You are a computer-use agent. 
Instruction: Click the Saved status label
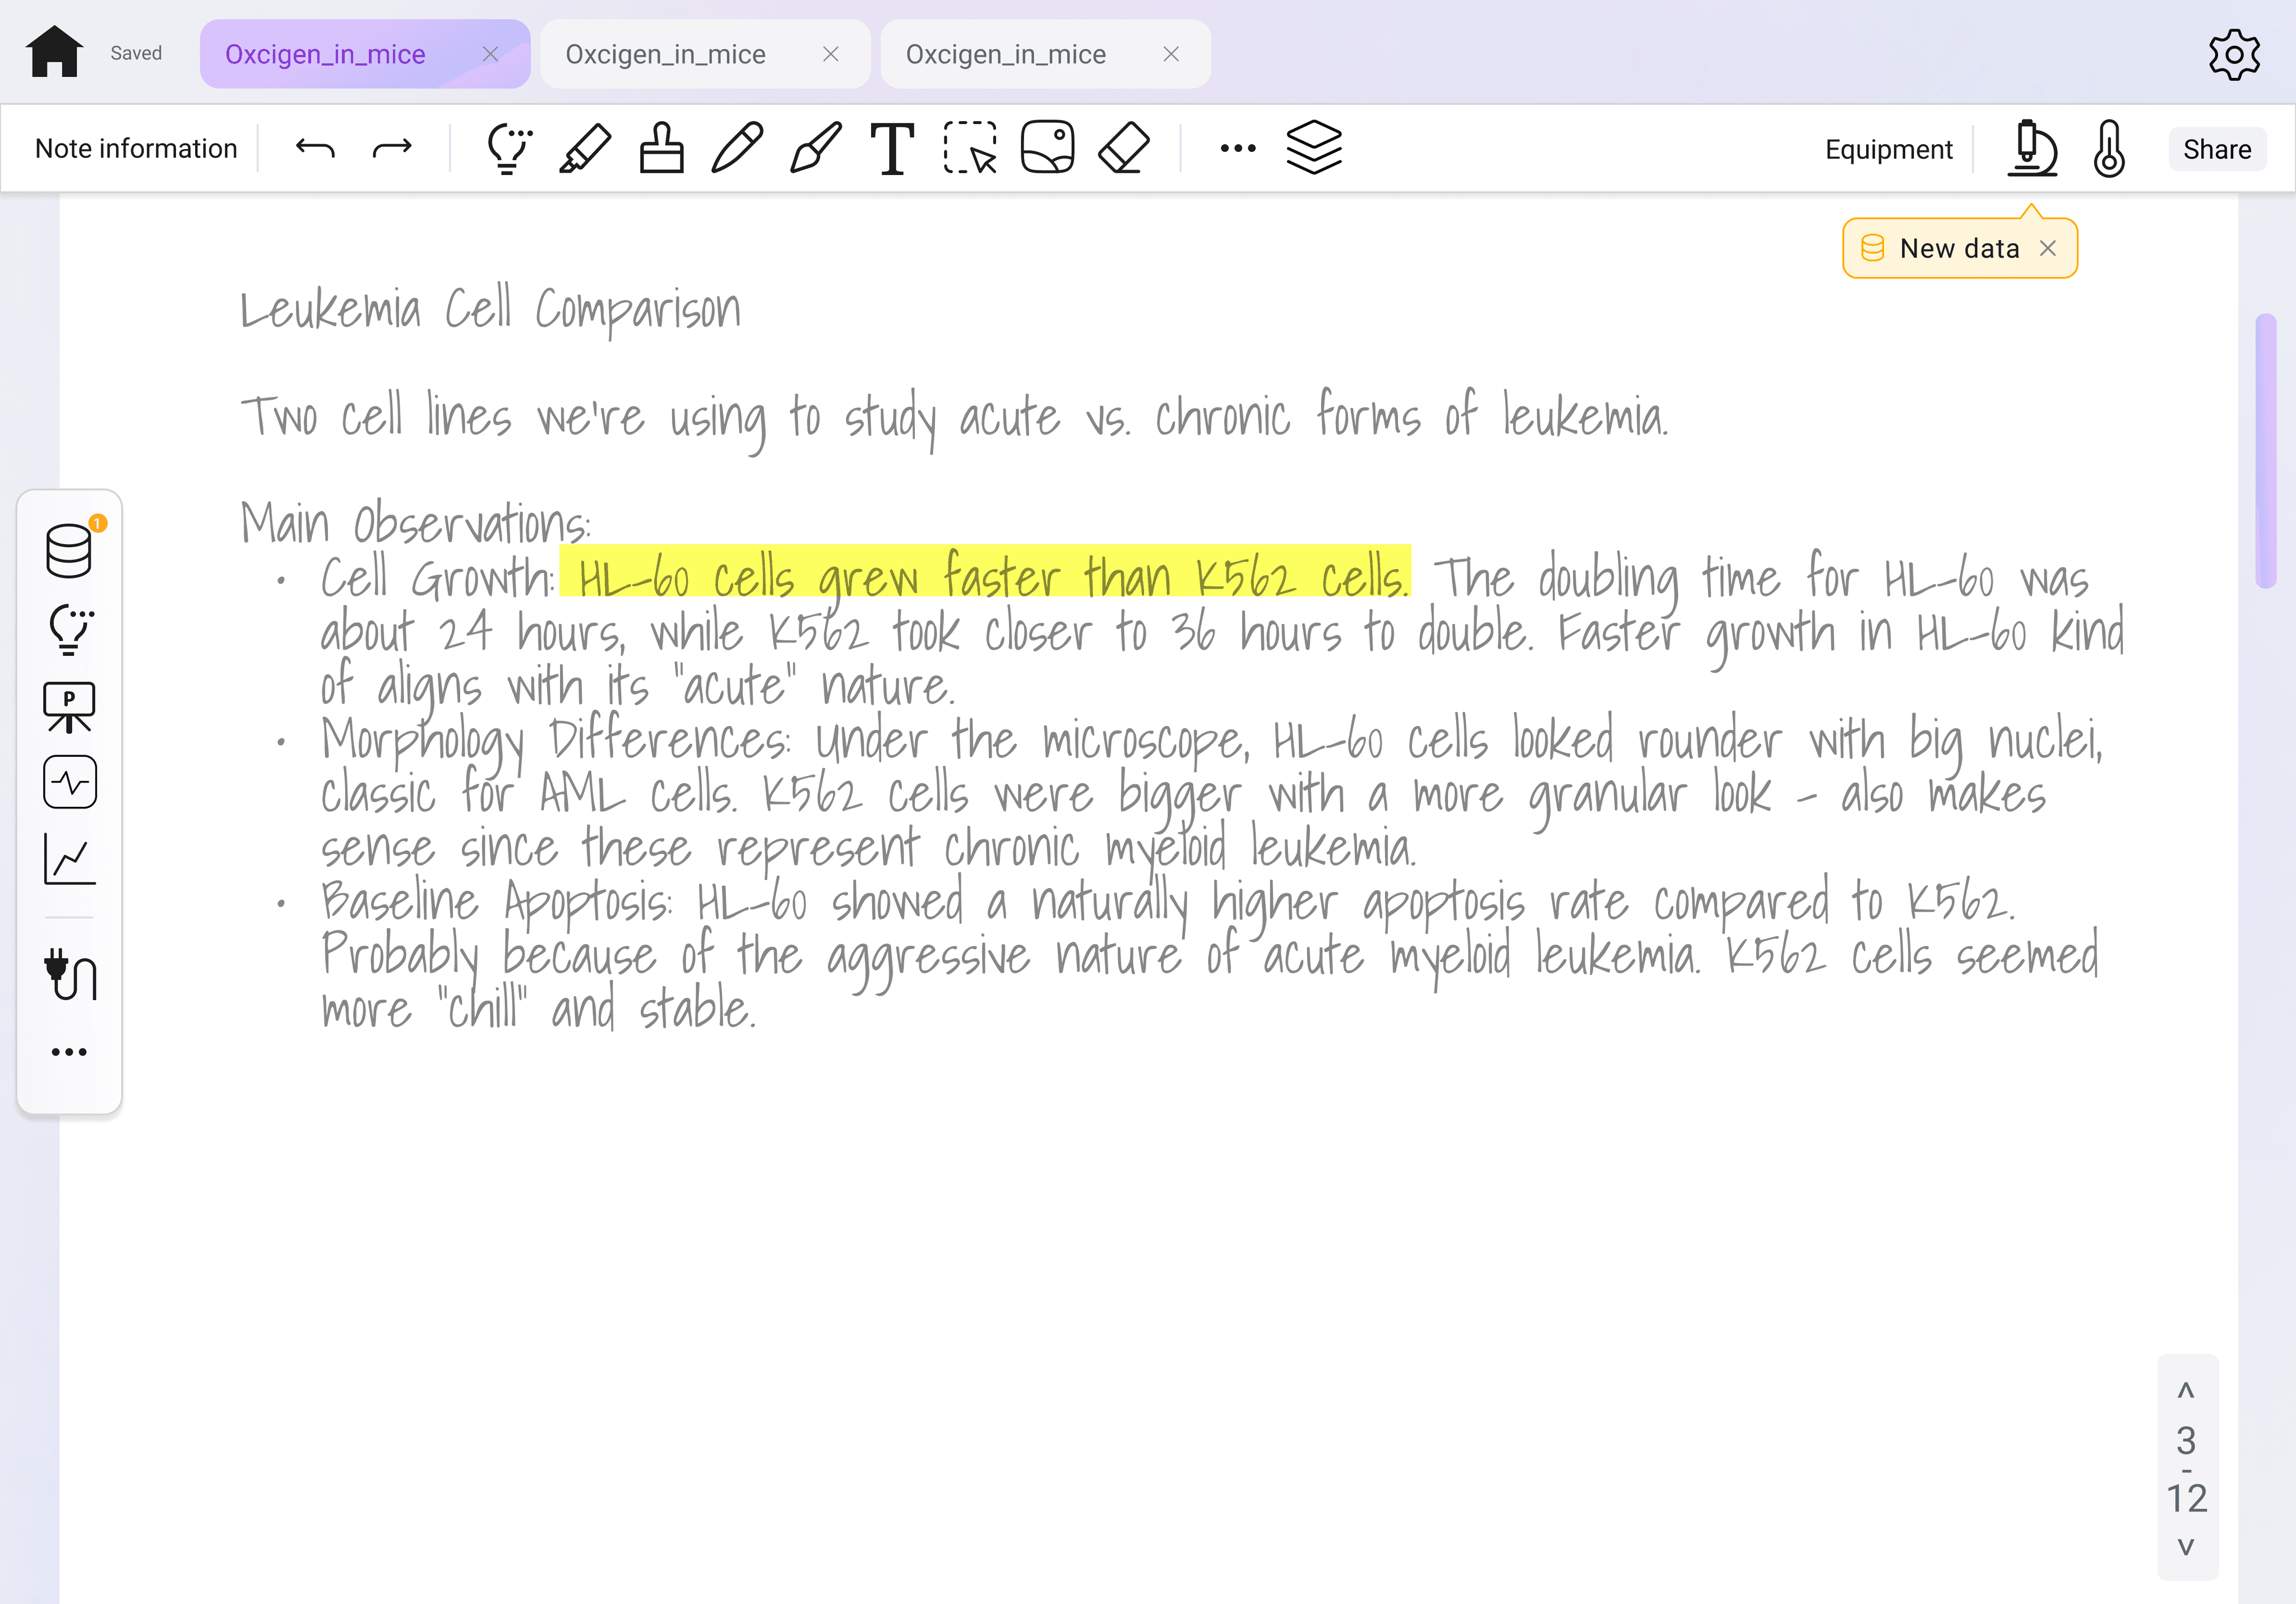coord(136,53)
